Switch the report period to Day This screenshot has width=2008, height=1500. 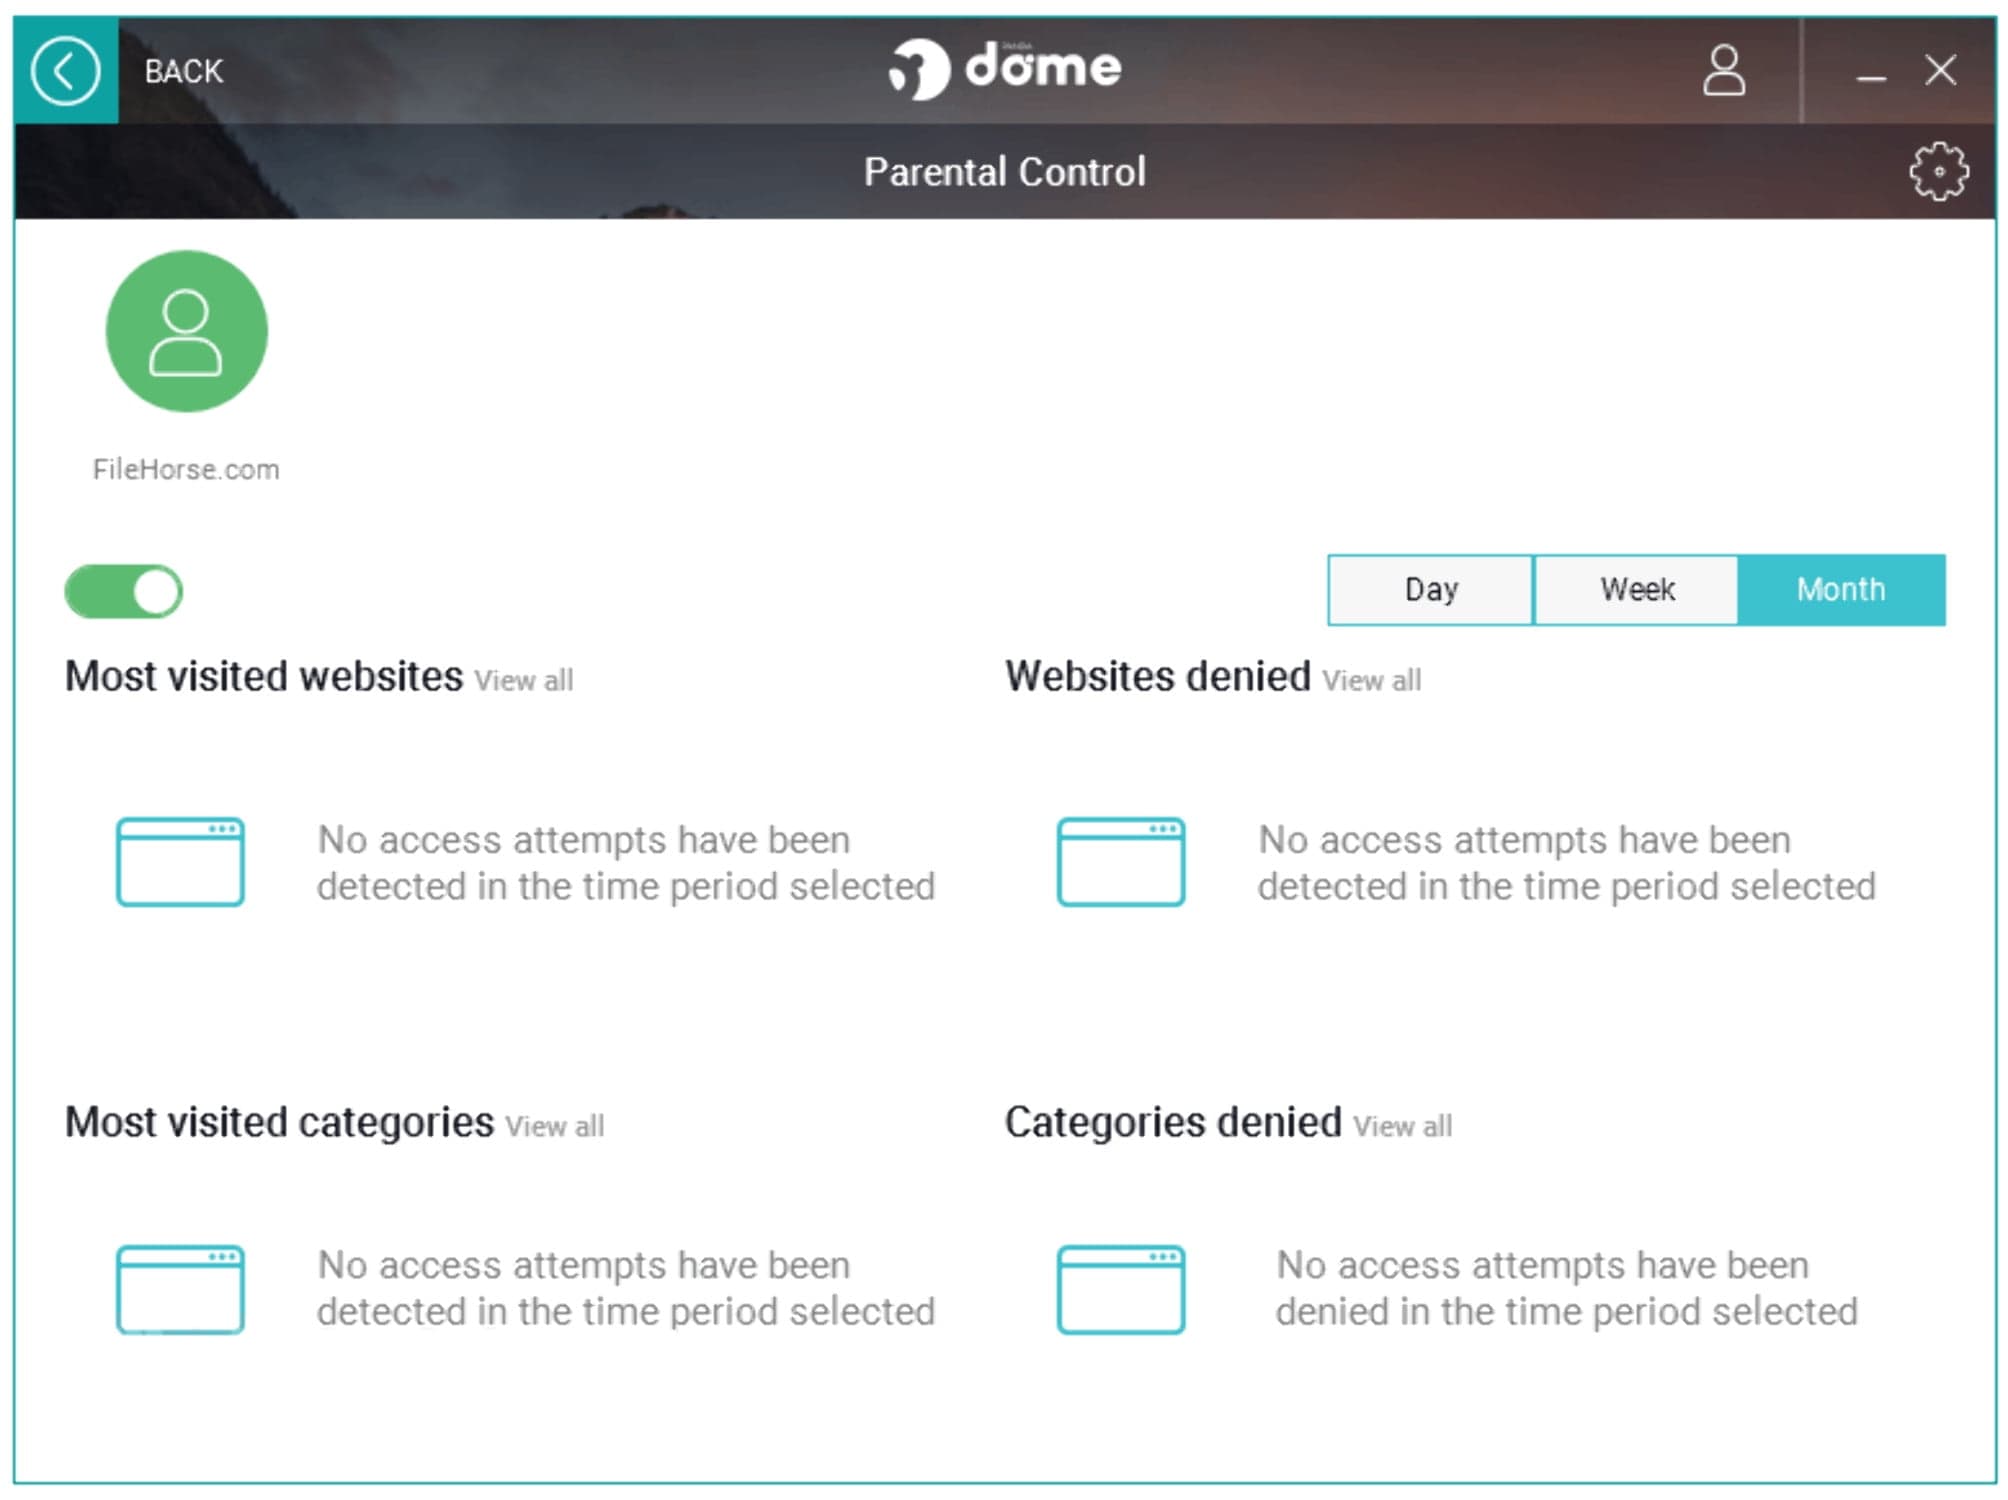1430,590
